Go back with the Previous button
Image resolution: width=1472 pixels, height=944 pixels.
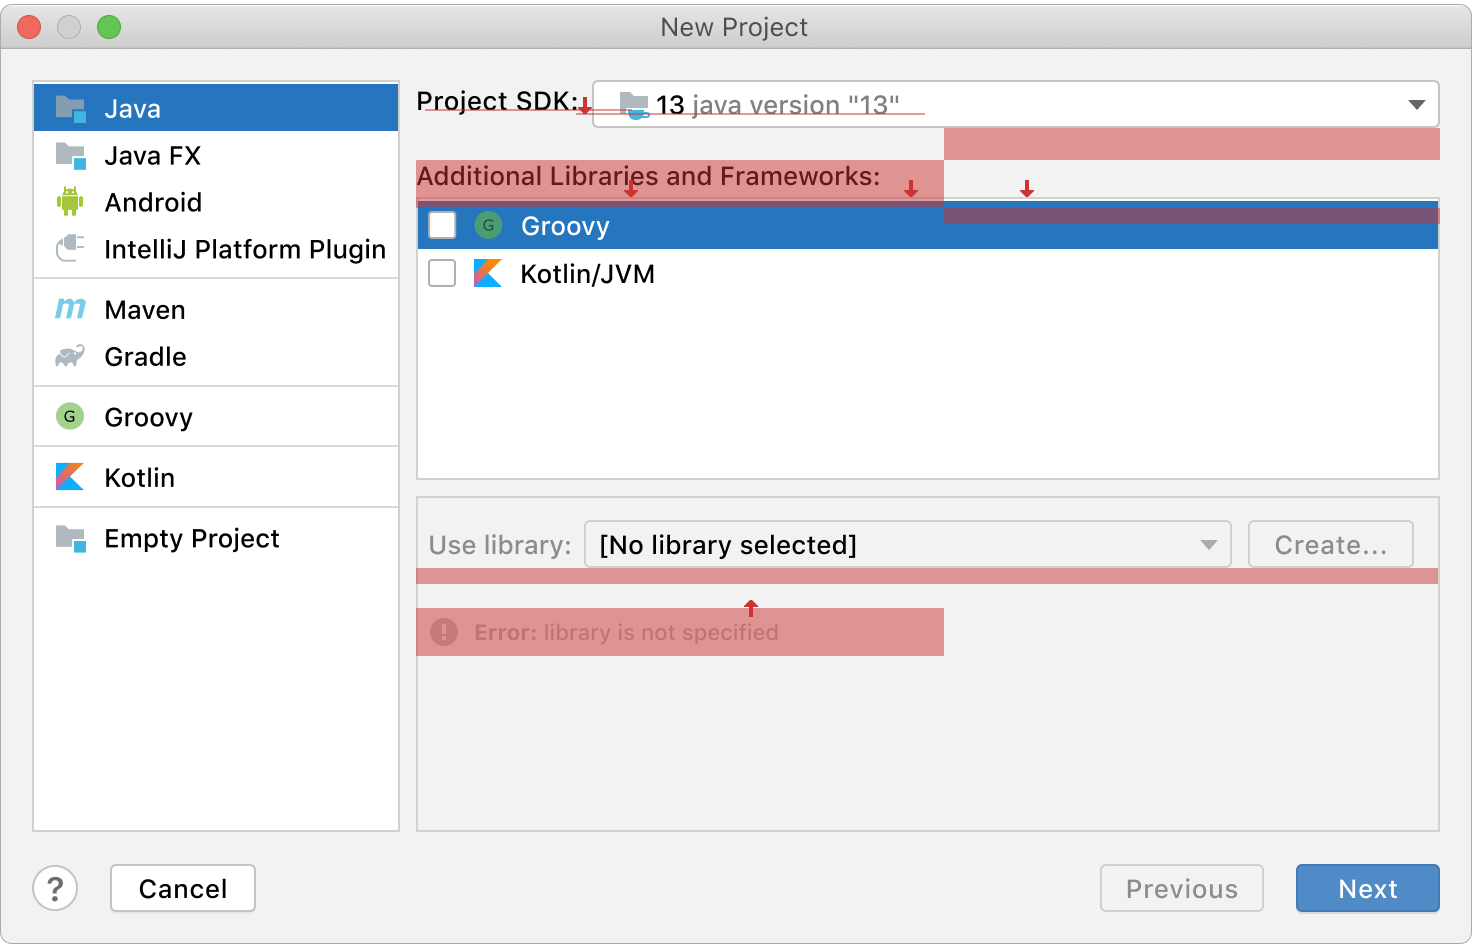click(x=1181, y=888)
